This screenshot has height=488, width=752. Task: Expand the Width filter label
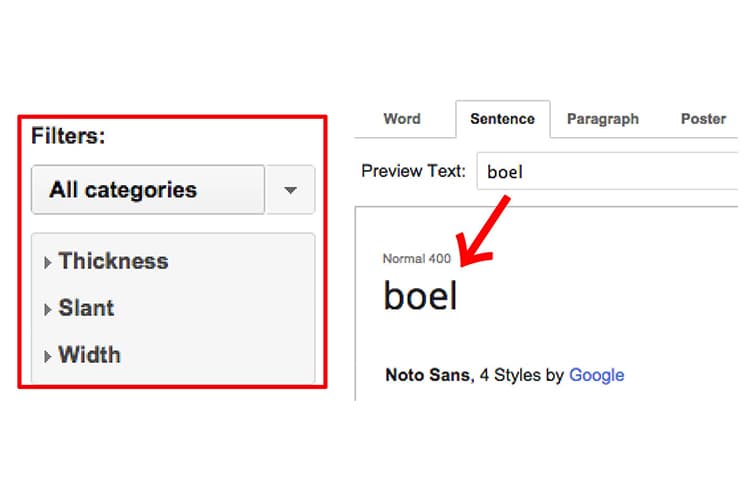90,355
